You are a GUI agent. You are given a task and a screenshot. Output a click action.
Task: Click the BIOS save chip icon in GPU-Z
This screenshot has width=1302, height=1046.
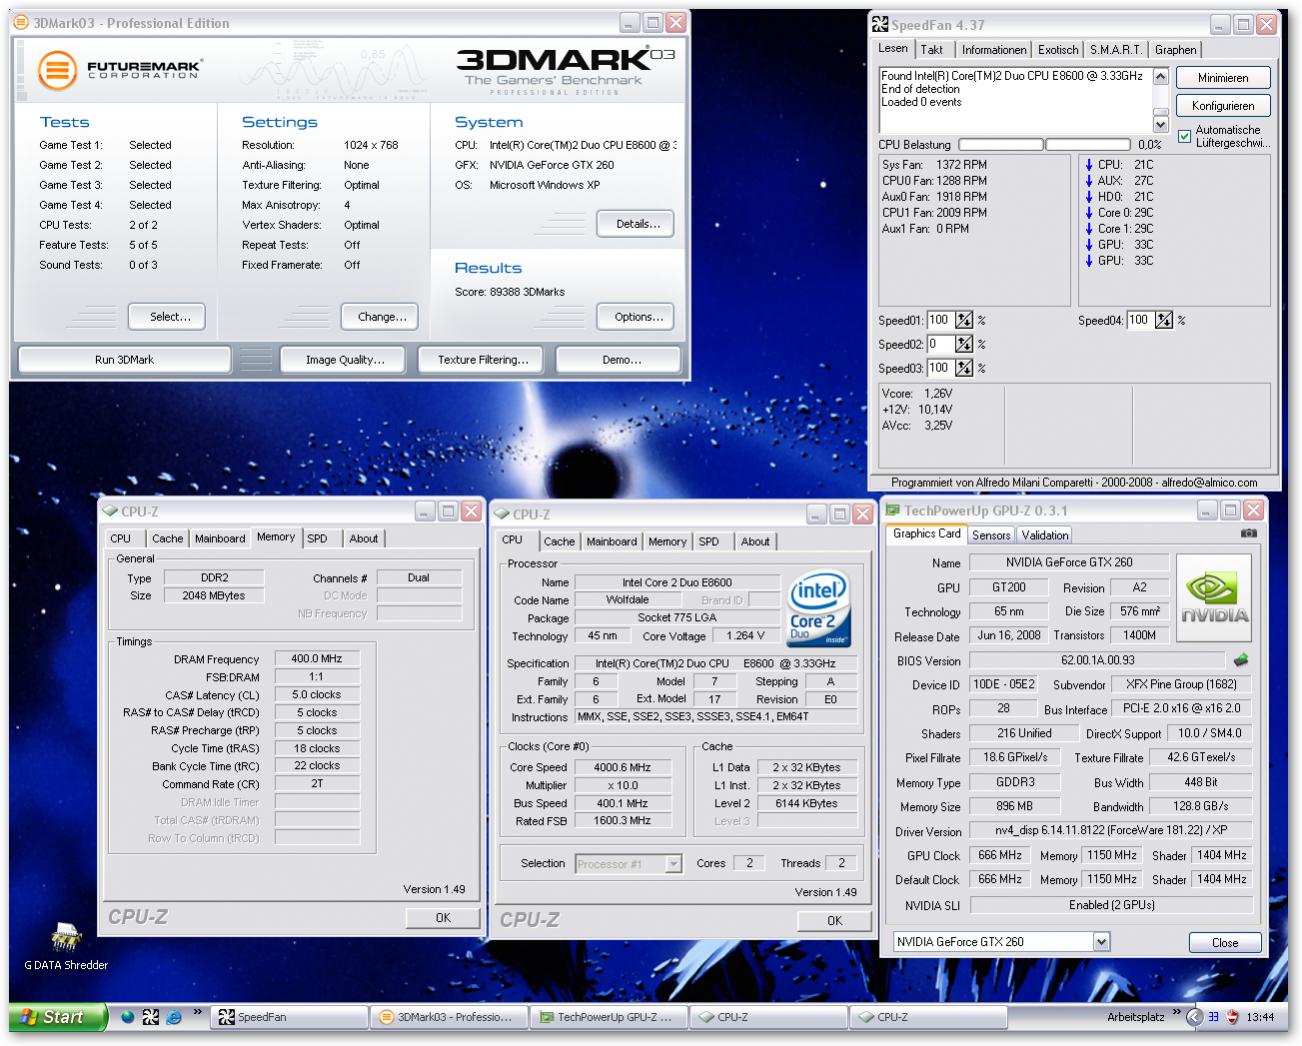click(1241, 660)
